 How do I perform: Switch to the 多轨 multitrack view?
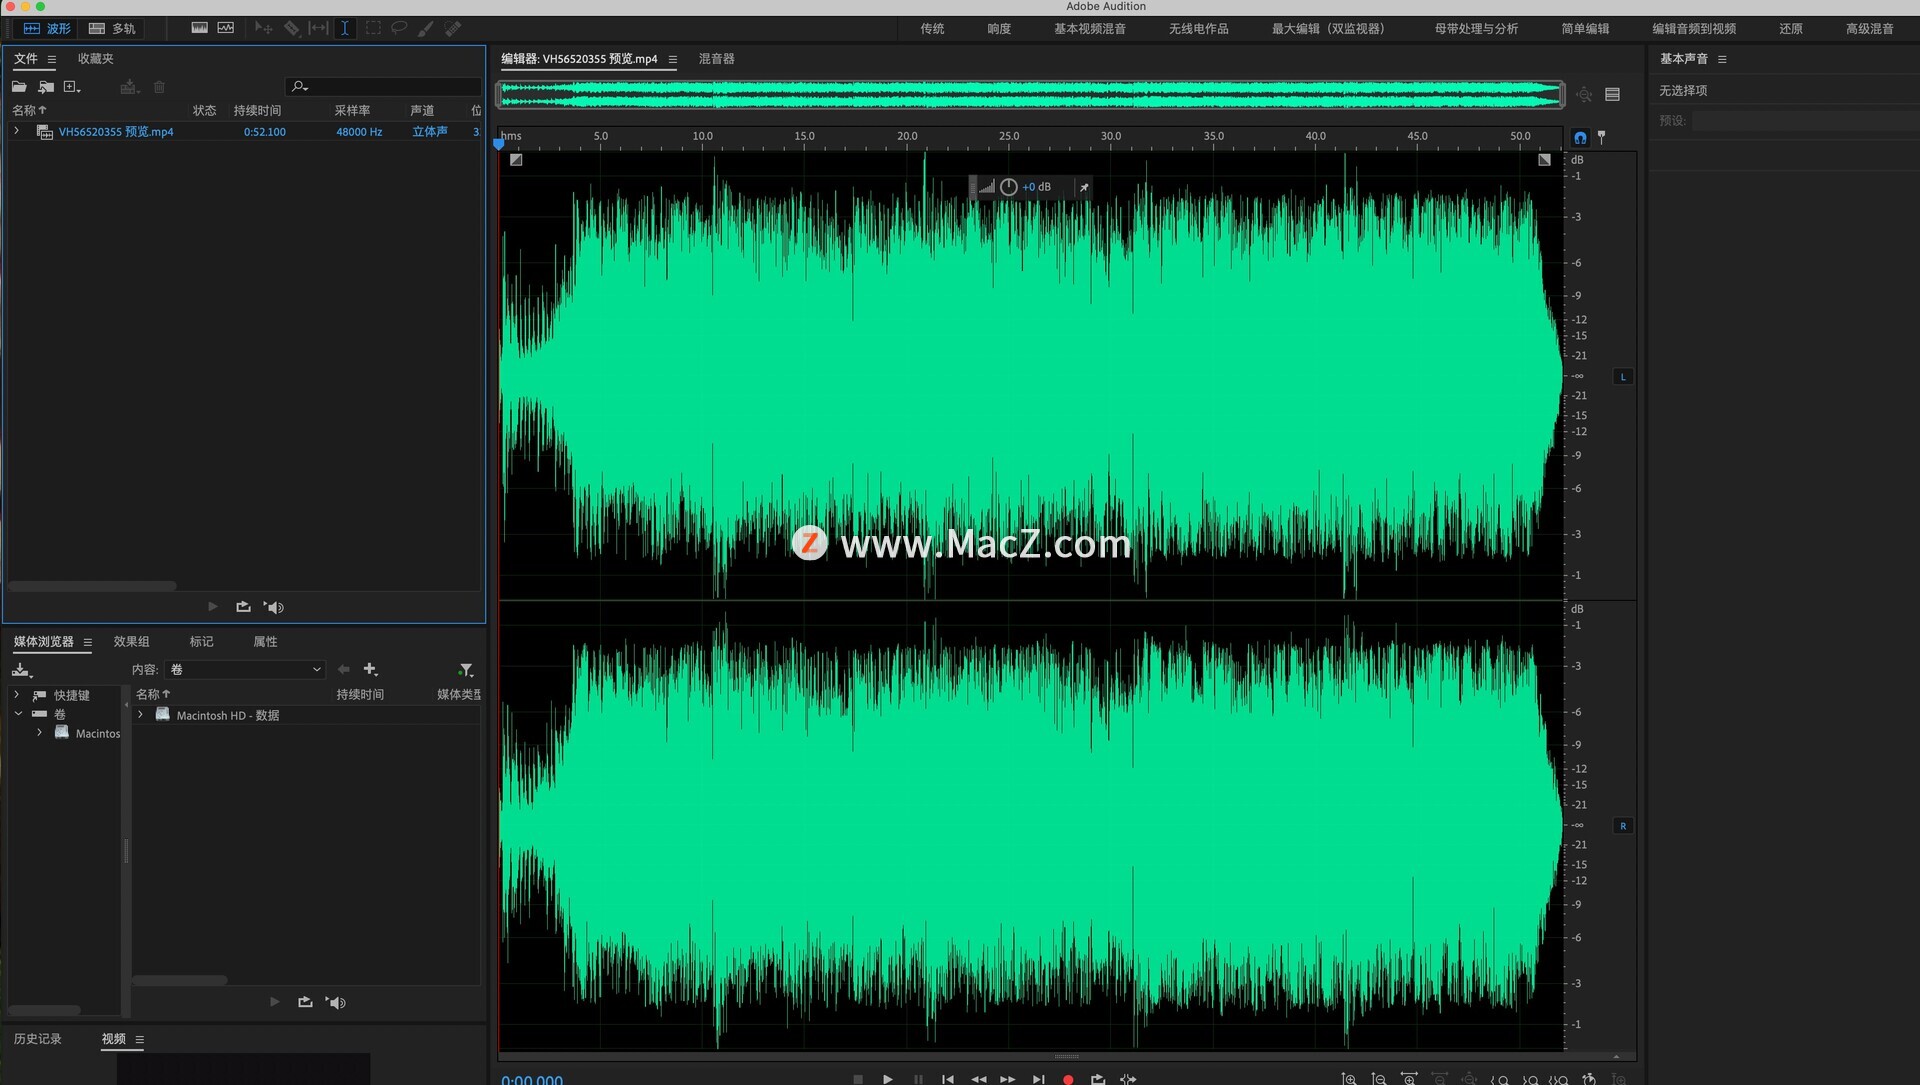(x=112, y=29)
